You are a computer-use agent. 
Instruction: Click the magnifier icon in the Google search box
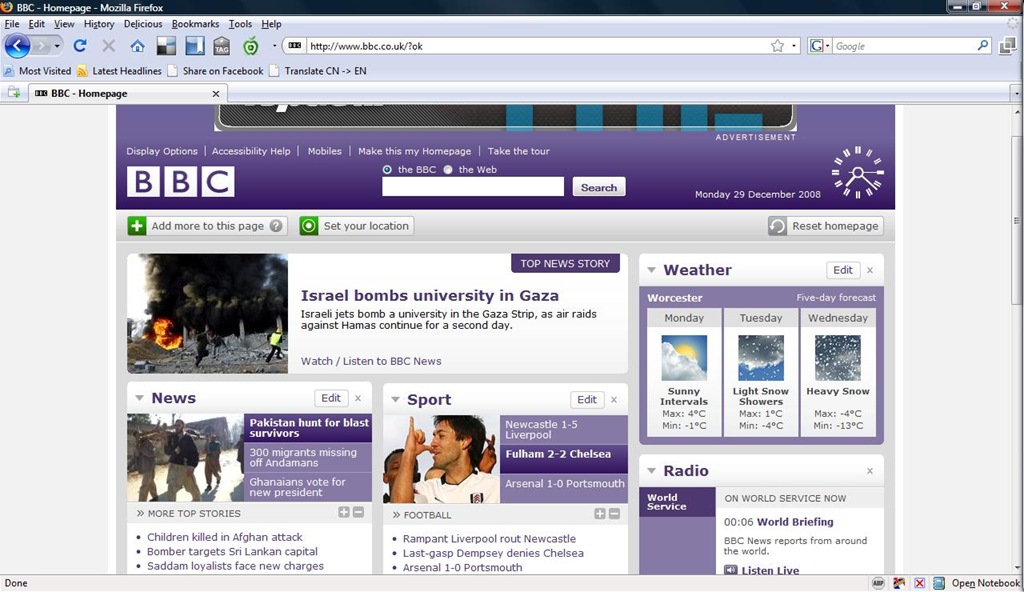tap(983, 46)
